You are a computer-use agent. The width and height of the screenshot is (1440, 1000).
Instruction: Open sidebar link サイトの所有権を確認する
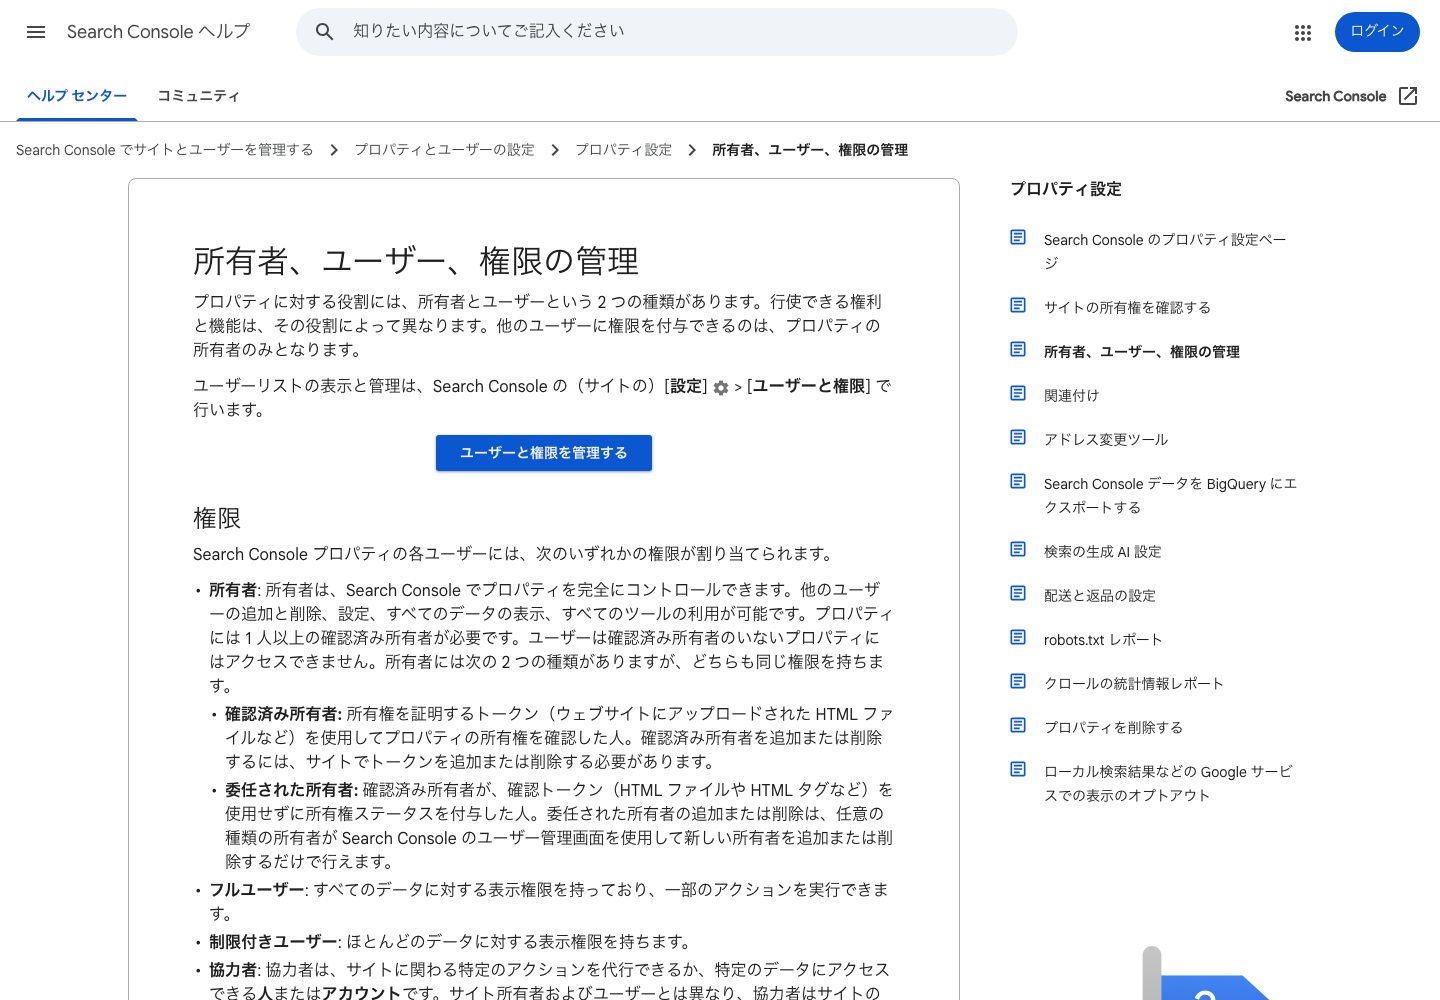(x=1127, y=308)
